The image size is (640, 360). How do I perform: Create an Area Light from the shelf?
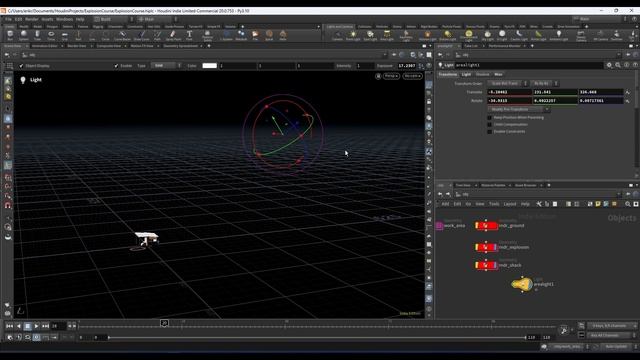(387, 36)
